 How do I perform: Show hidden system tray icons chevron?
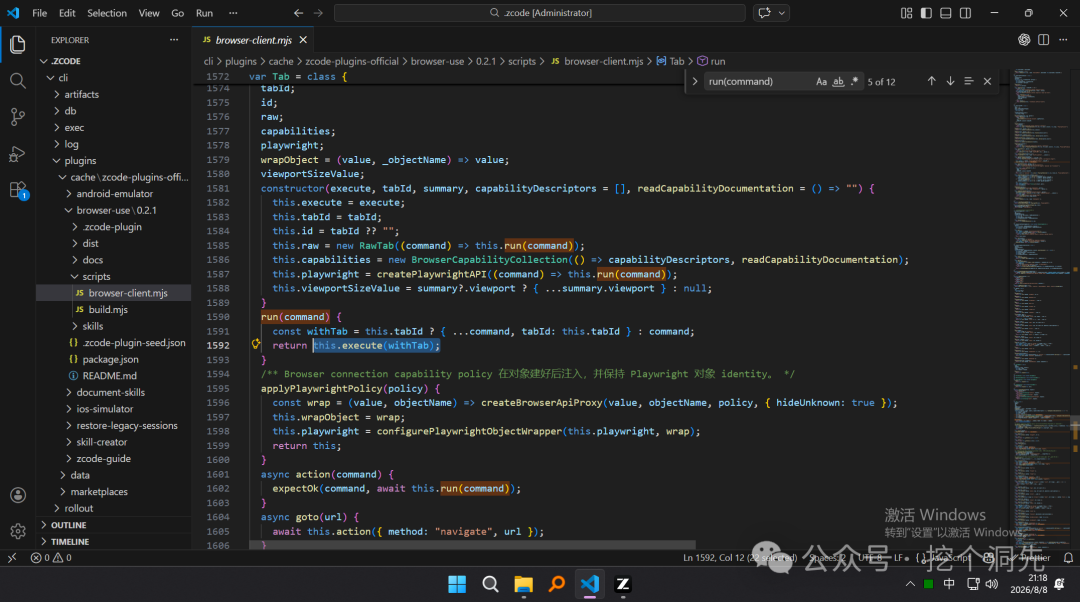(x=910, y=584)
